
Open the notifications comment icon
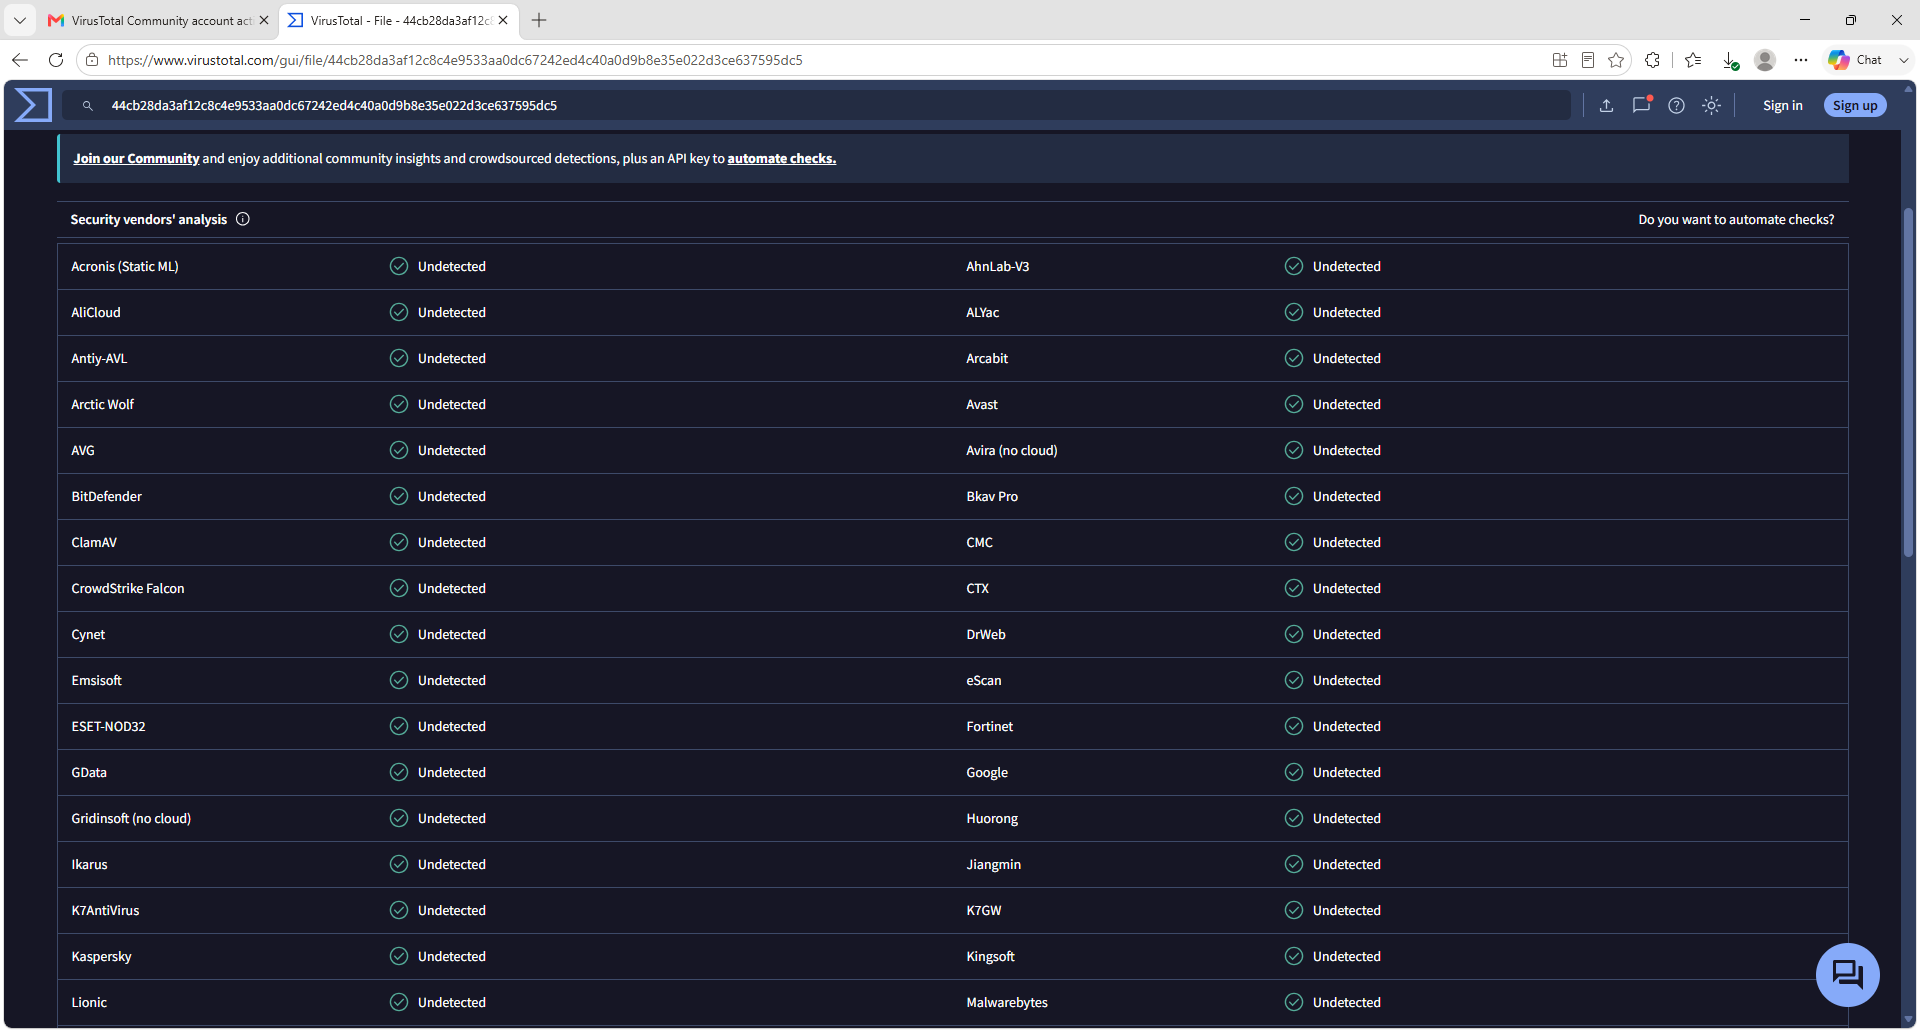tap(1641, 105)
